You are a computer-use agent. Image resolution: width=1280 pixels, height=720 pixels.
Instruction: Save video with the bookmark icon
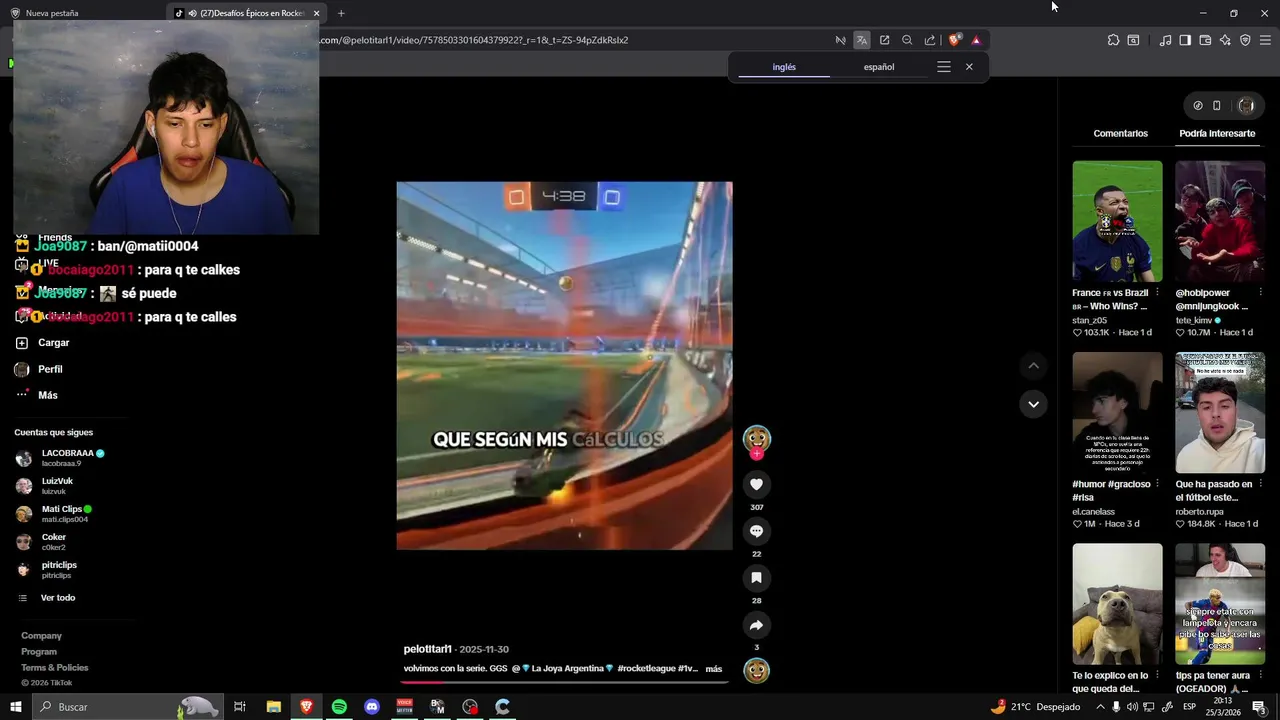click(x=756, y=578)
